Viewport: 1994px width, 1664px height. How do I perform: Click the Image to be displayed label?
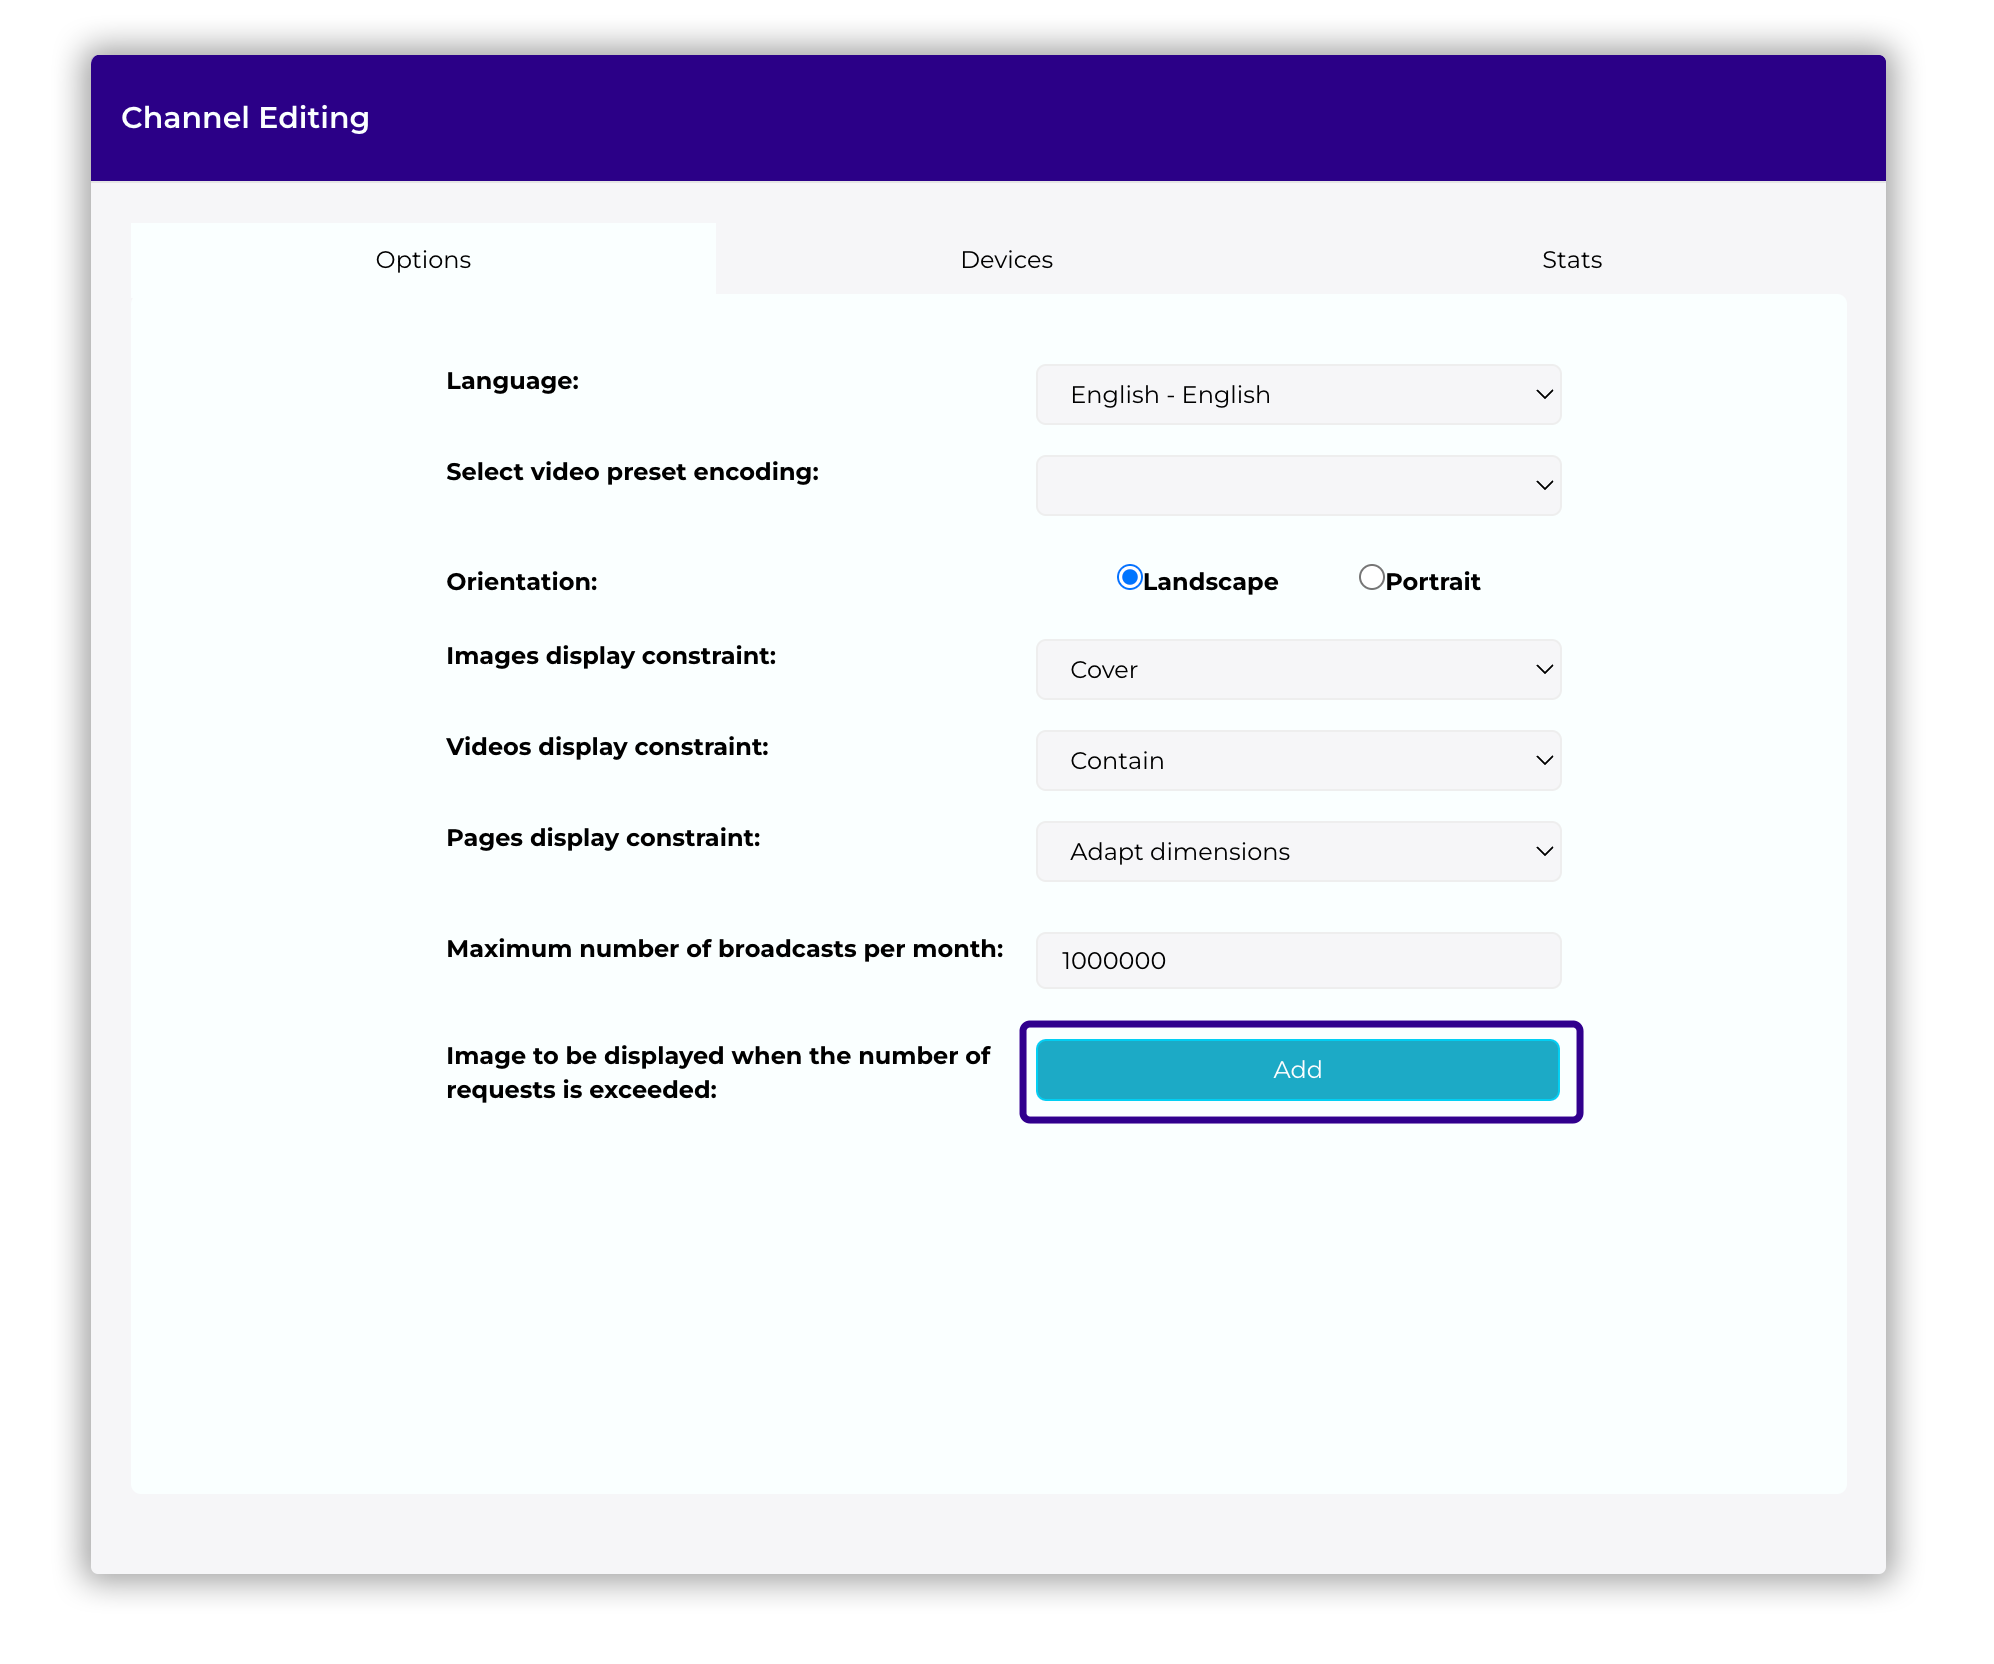click(x=718, y=1073)
